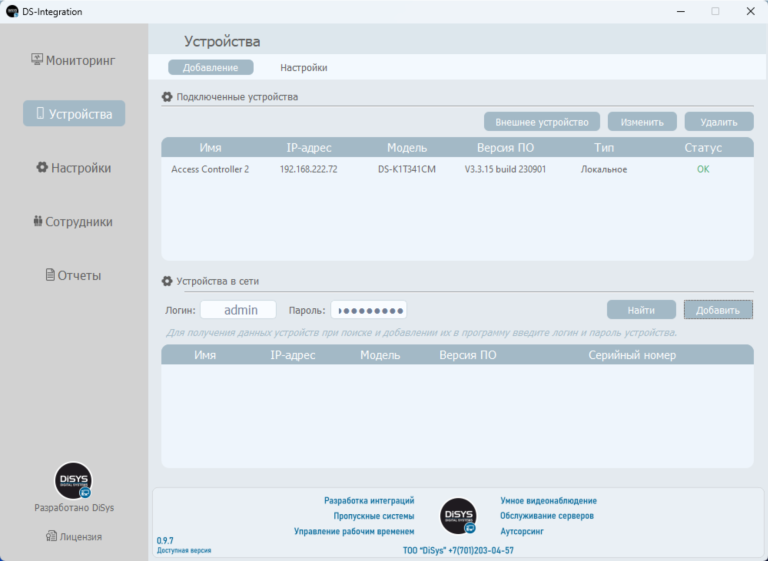Open the Отчеты reports section
Viewport: 768px width, 561px height.
[x=74, y=275]
